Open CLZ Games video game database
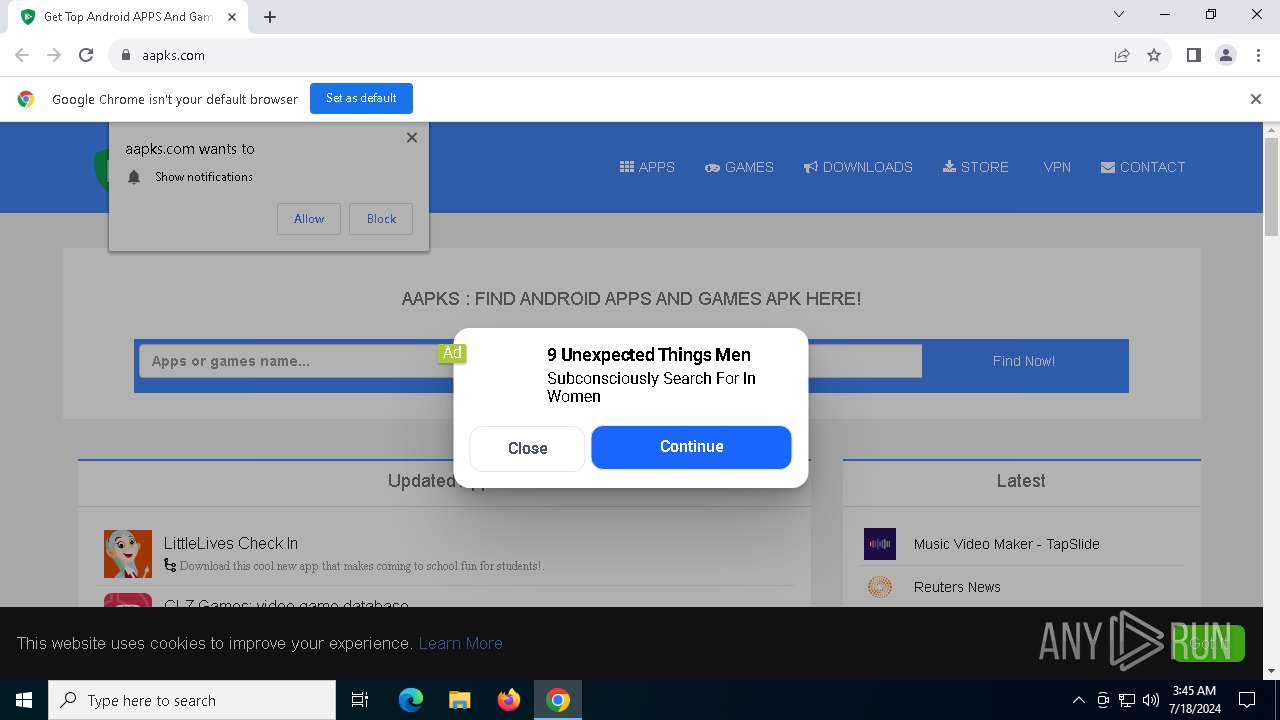Viewport: 1280px width, 720px height. tap(286, 603)
